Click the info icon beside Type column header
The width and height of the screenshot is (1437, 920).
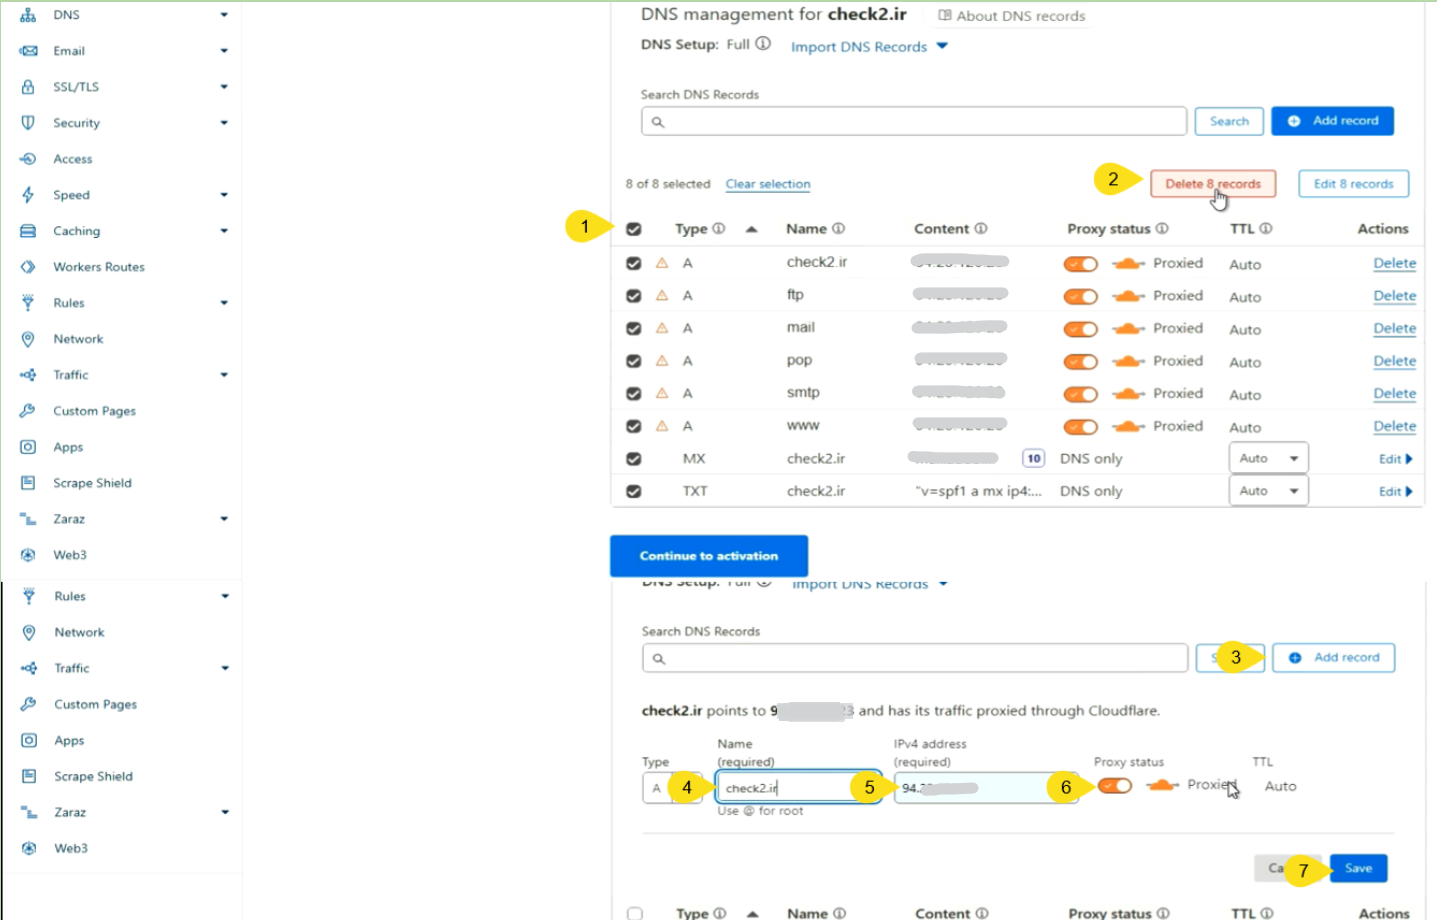tap(719, 228)
